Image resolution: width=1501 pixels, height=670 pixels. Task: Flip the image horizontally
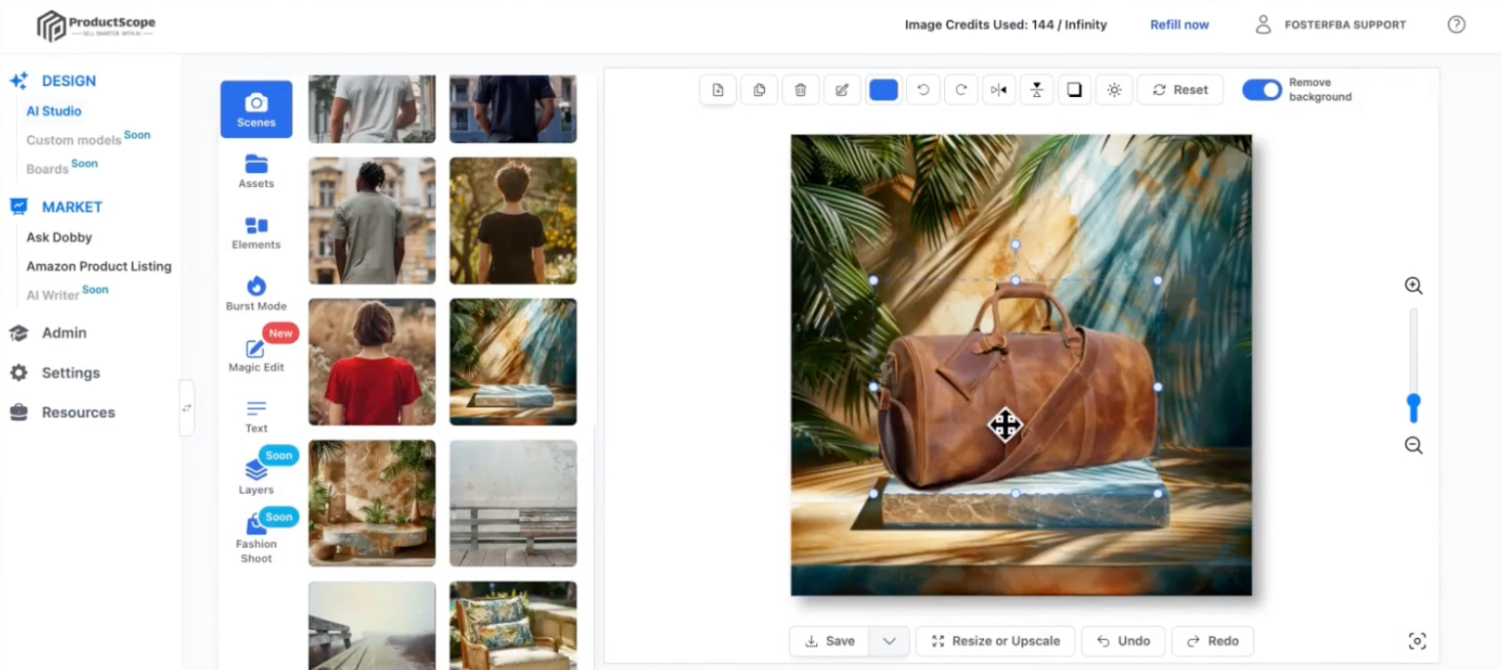998,90
